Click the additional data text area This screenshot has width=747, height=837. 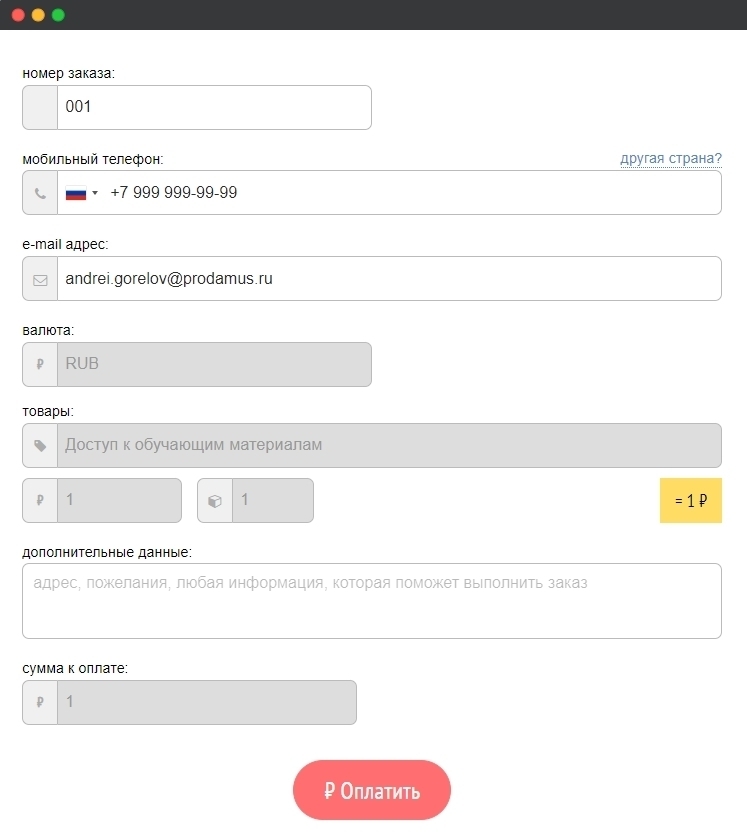pyautogui.click(x=371, y=600)
